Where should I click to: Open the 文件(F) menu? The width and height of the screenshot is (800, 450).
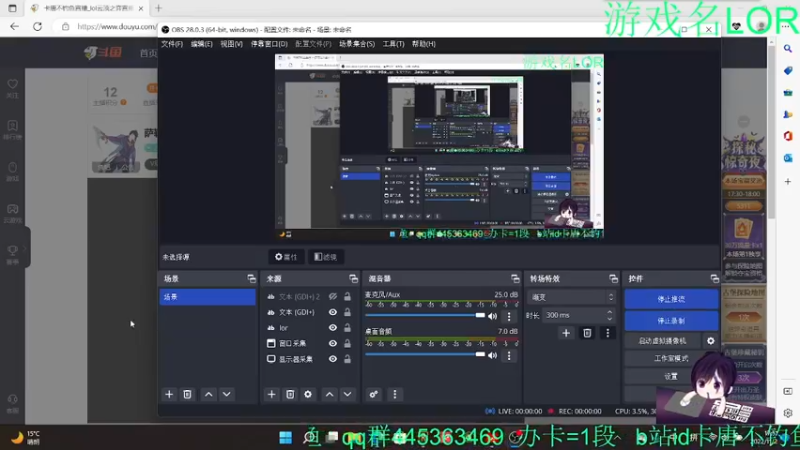pyautogui.click(x=172, y=44)
